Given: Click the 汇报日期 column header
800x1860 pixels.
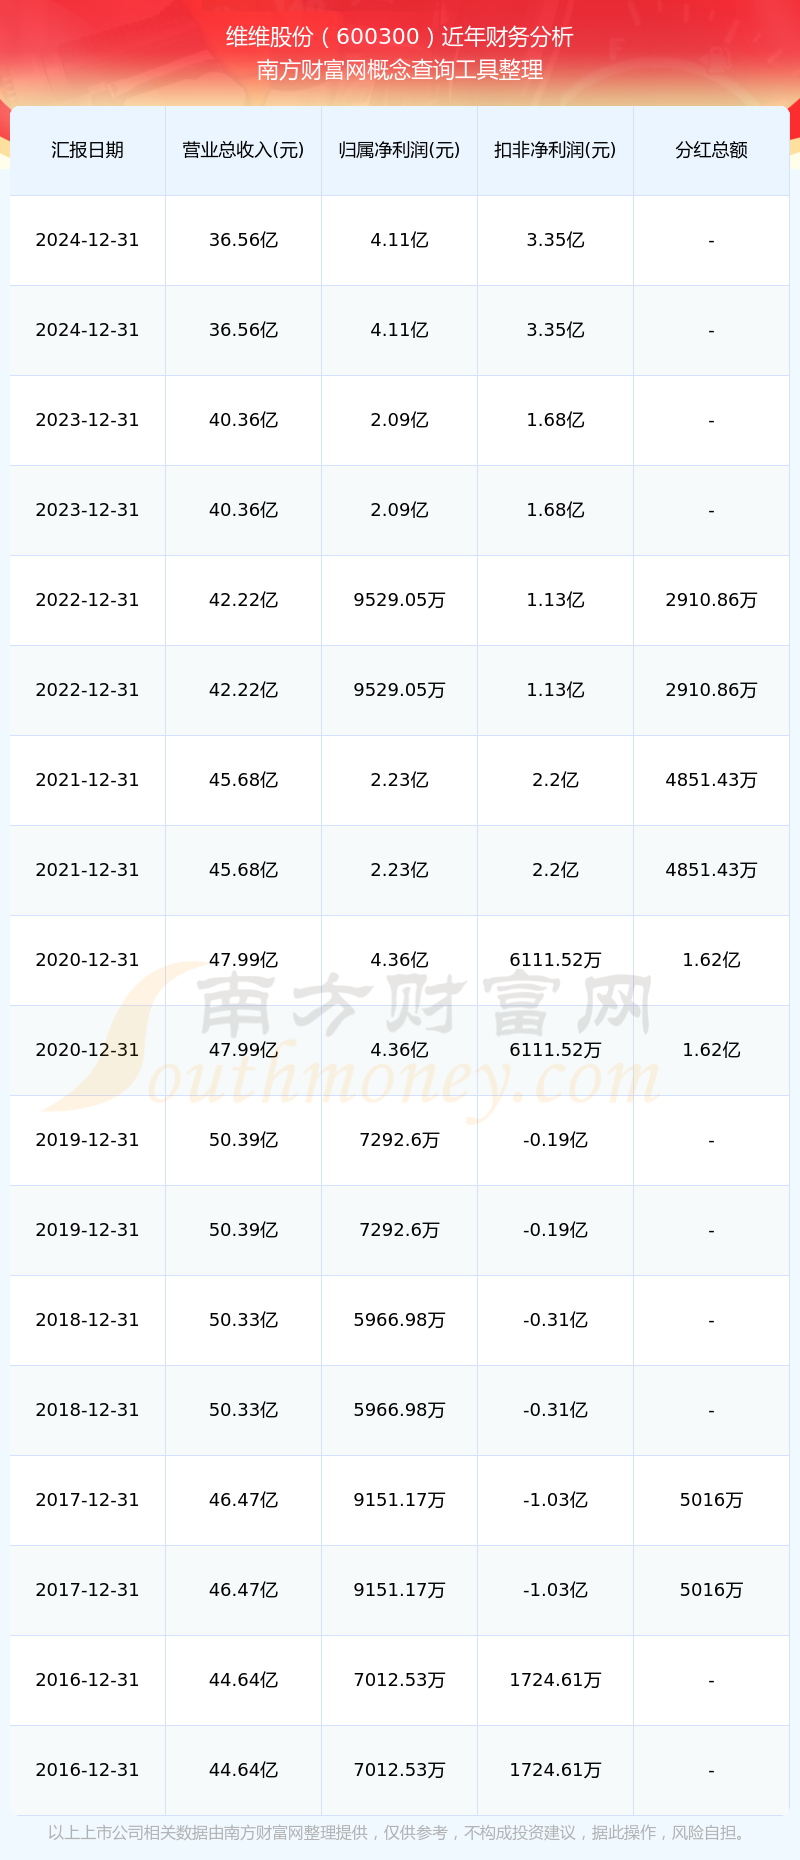Looking at the screenshot, I should coord(87,150).
